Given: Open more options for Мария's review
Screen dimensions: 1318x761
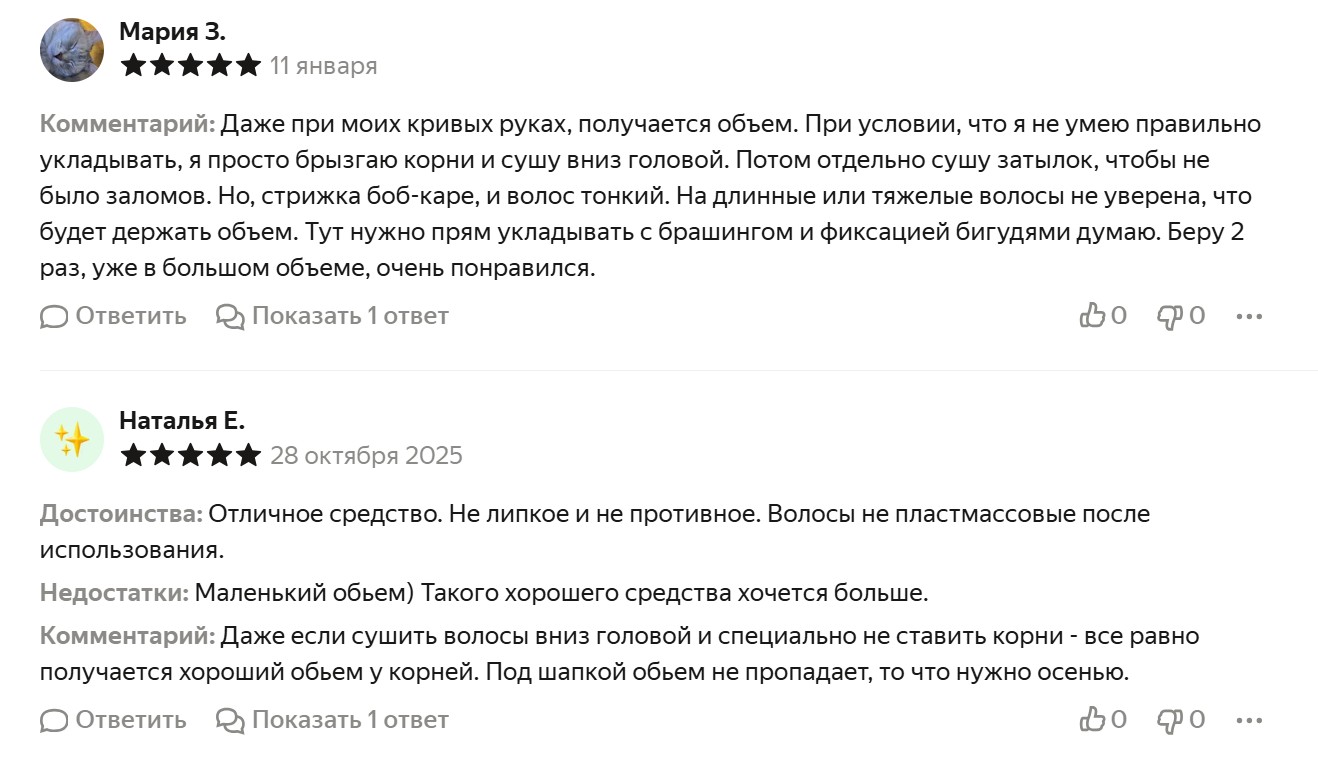Looking at the screenshot, I should 1249,316.
